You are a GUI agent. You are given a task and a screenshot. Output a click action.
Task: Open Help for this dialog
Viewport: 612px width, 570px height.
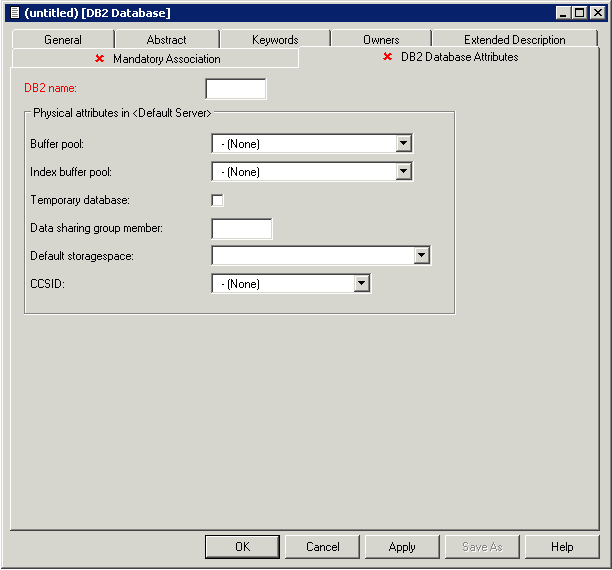tap(562, 547)
